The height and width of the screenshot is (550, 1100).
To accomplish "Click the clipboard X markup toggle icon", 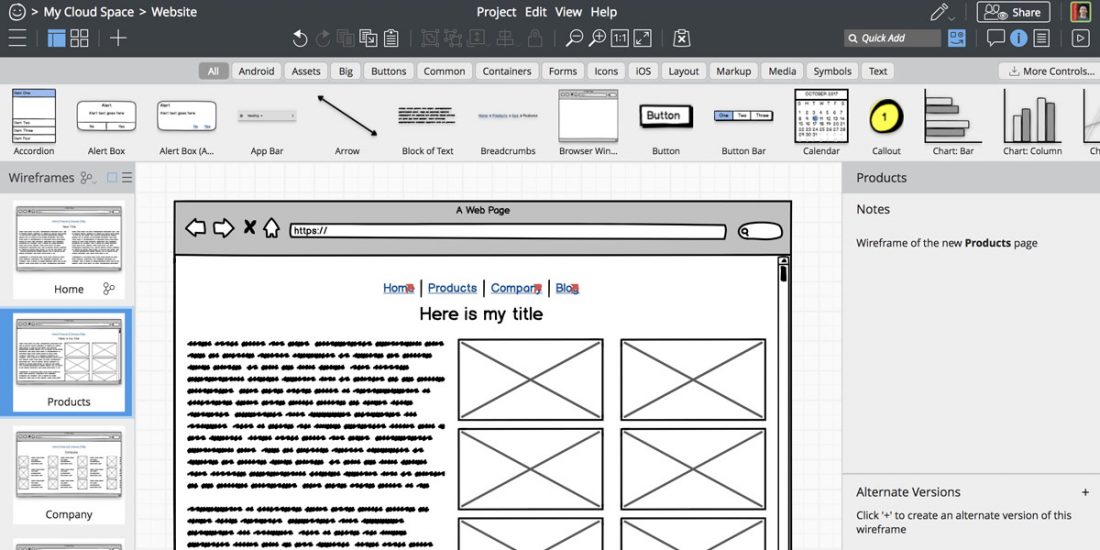I will [681, 38].
